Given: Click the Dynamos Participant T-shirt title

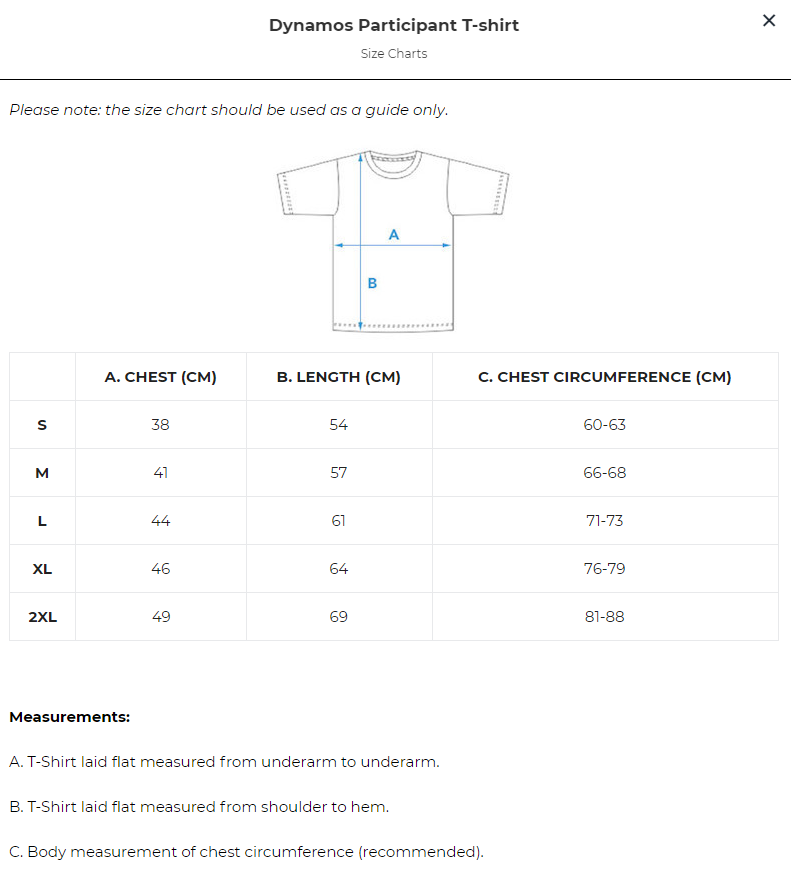Looking at the screenshot, I should 394,25.
